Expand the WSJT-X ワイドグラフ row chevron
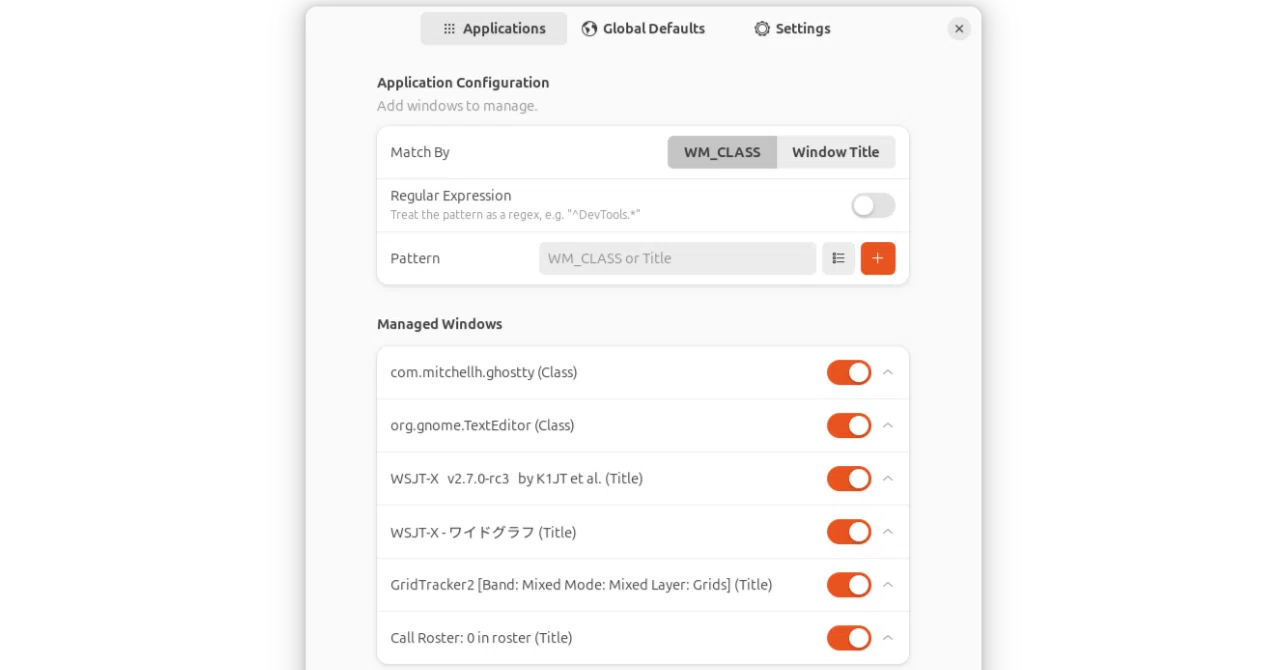Viewport: 1280px width, 670px height. (888, 532)
